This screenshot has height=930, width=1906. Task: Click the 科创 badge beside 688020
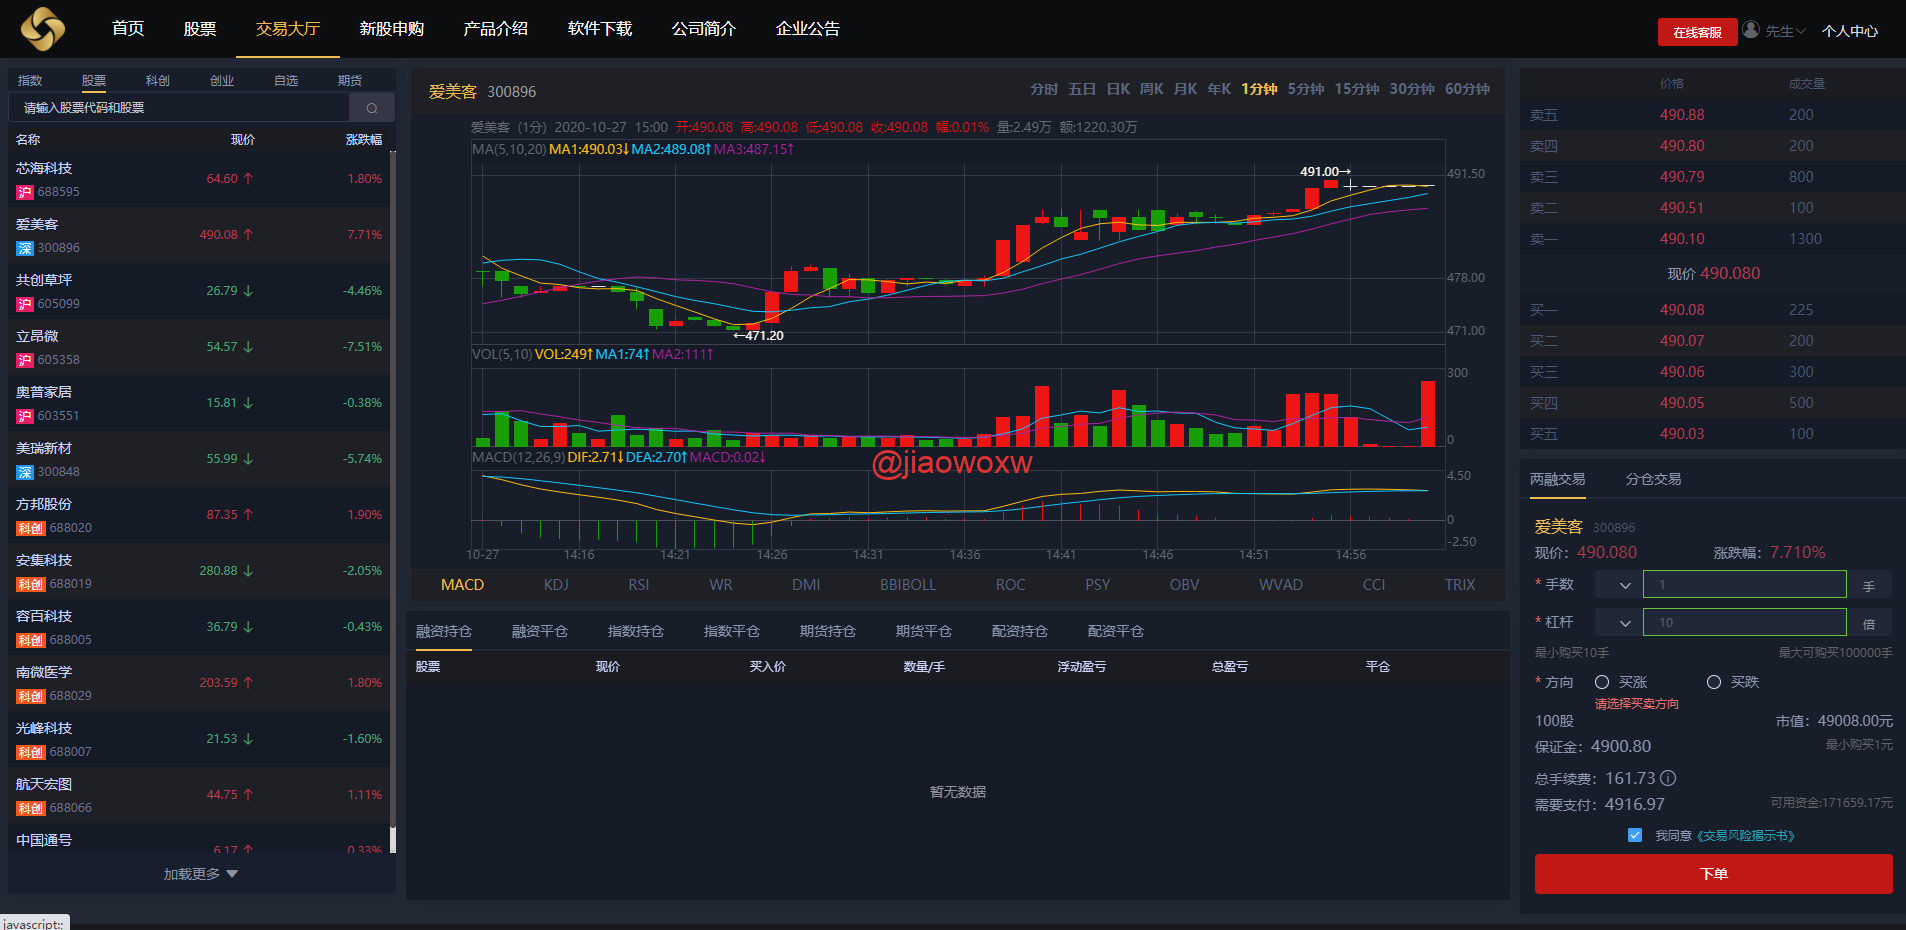point(30,528)
